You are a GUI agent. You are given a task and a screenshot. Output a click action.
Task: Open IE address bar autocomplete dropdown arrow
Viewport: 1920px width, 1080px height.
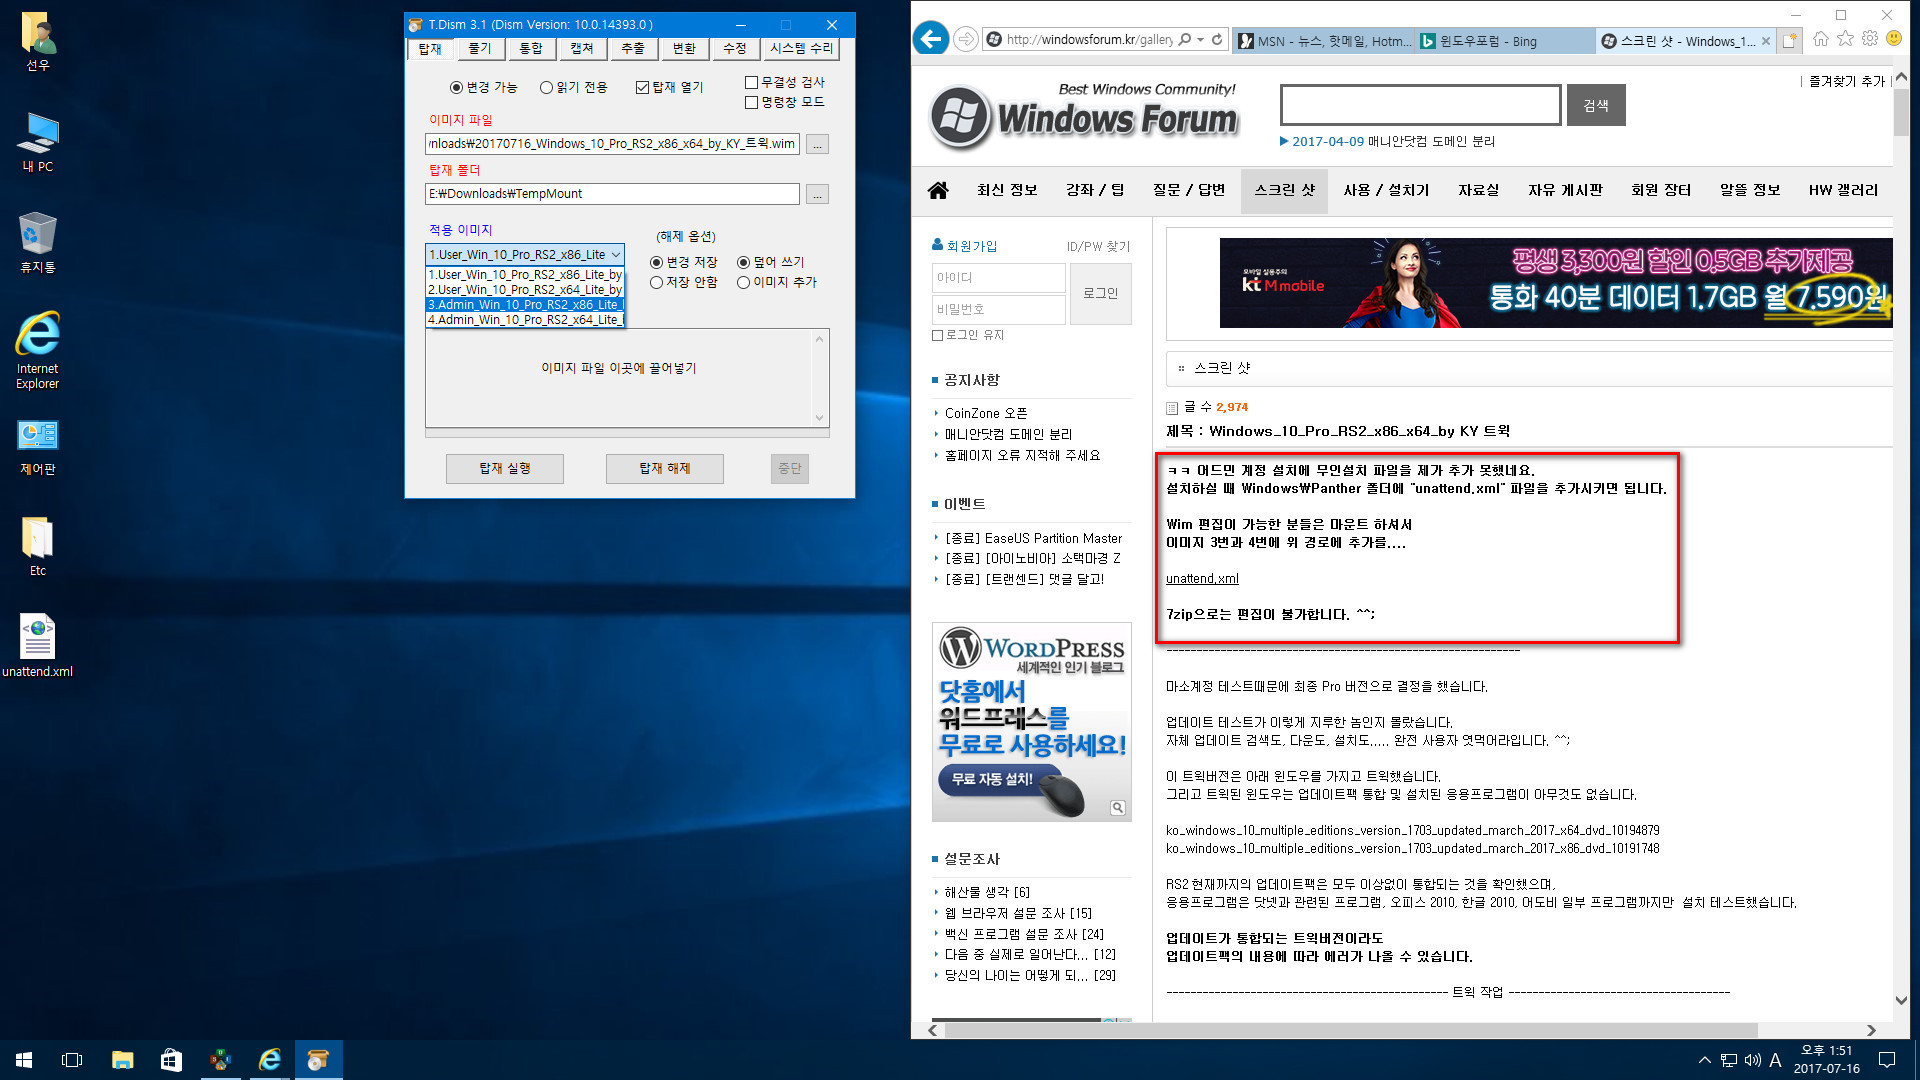(x=1201, y=40)
